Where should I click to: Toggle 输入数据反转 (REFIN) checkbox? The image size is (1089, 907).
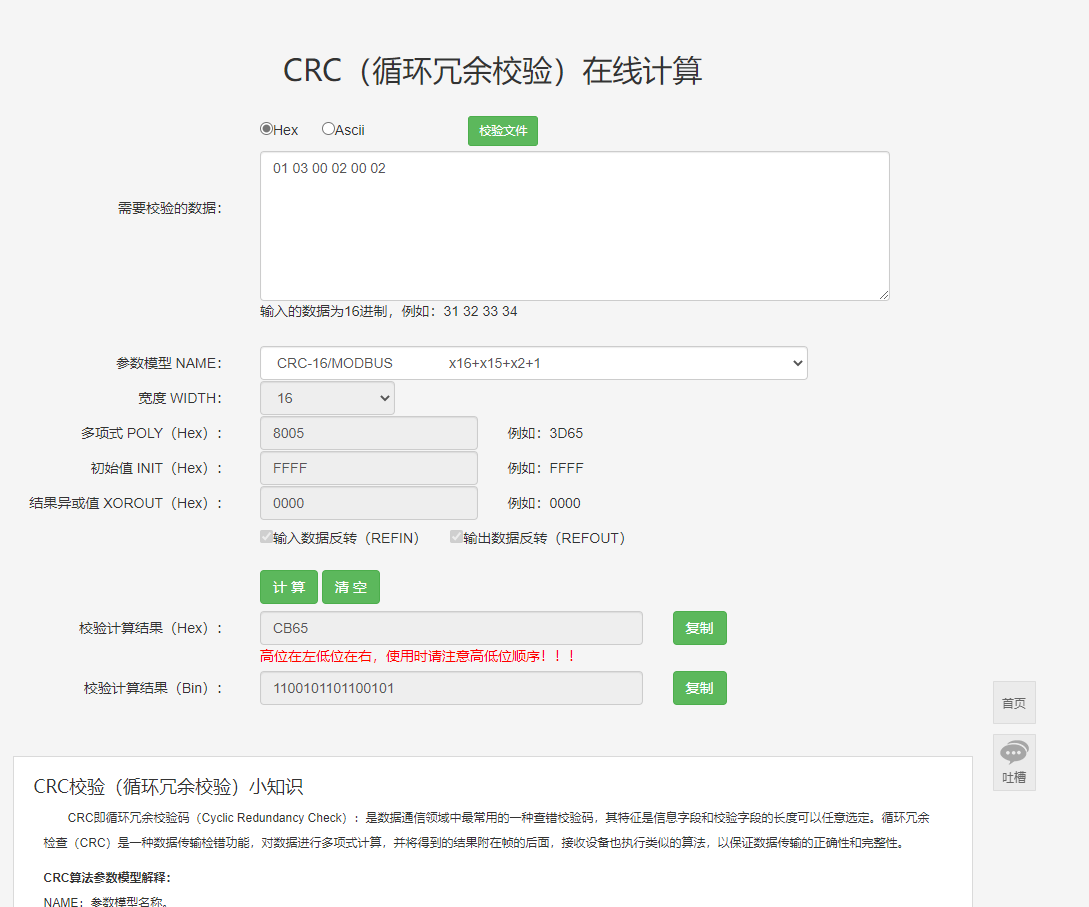point(267,537)
